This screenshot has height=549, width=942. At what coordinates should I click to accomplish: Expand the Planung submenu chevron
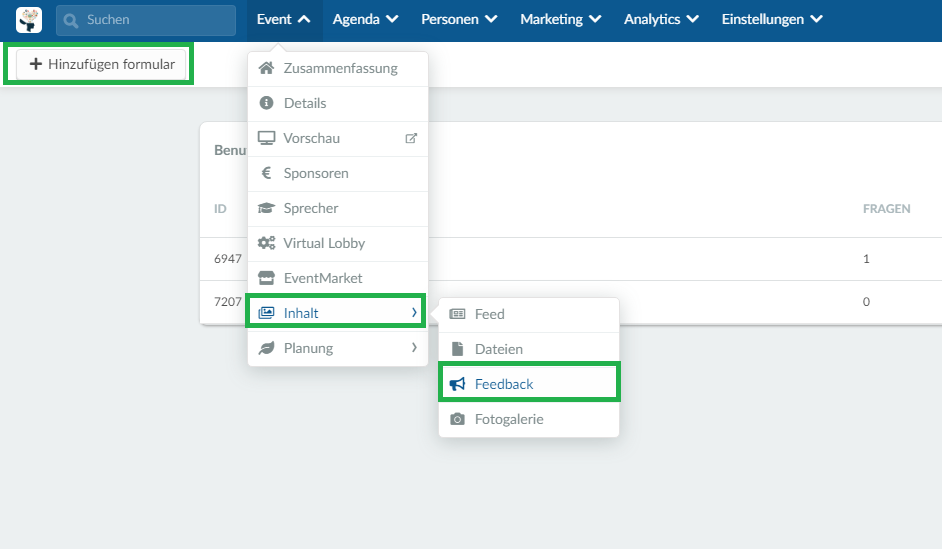click(414, 347)
